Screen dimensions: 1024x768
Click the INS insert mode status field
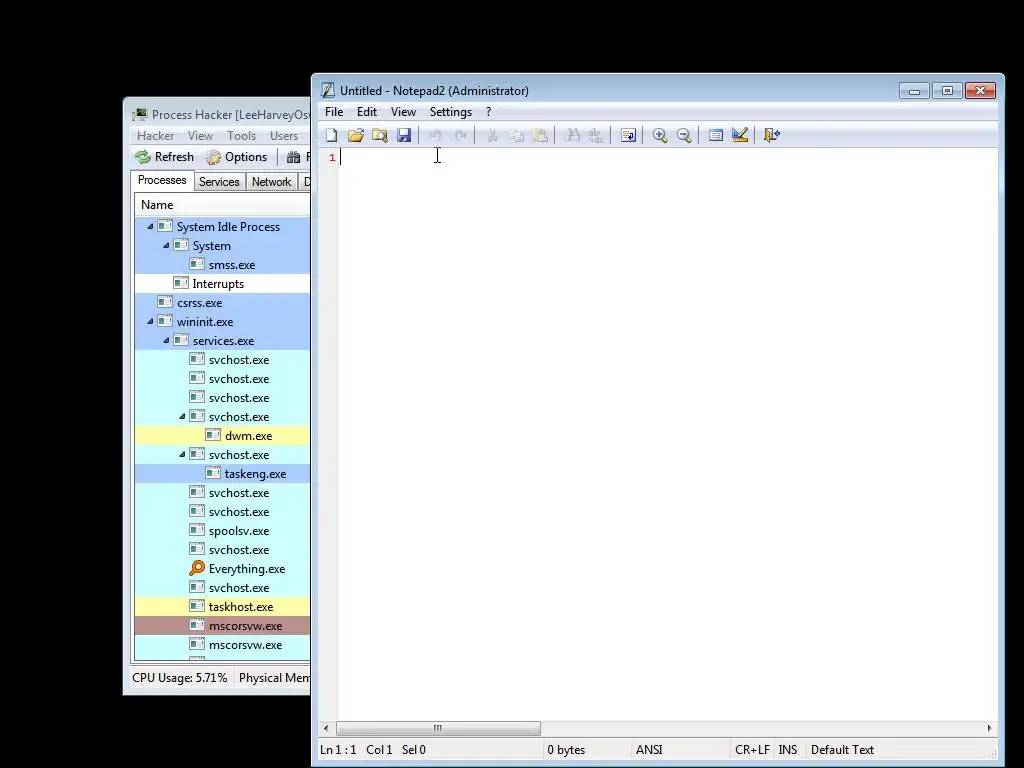(x=788, y=750)
